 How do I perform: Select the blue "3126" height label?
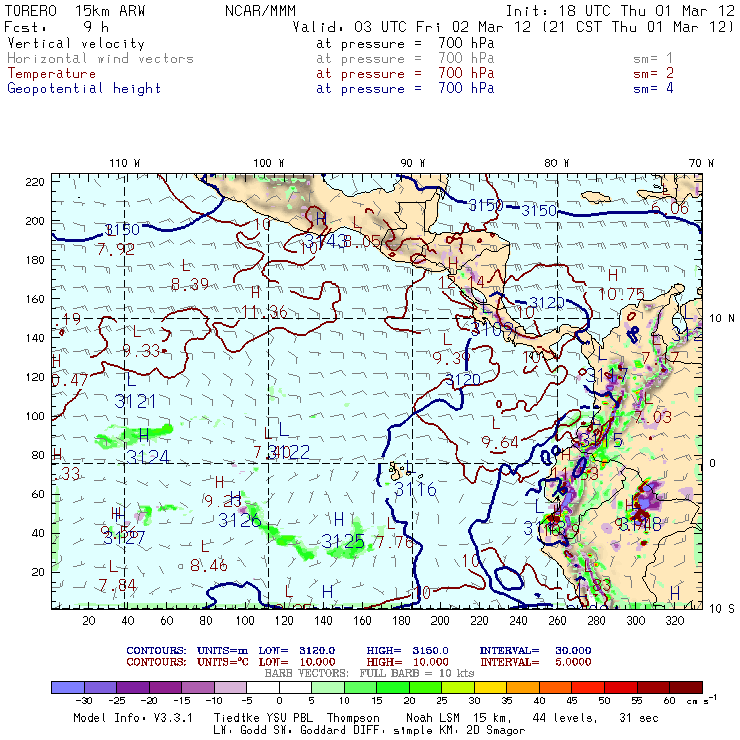(240, 520)
